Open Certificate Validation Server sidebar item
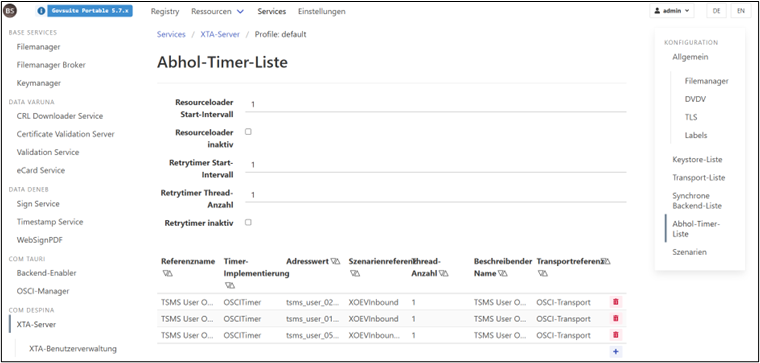 (65, 134)
